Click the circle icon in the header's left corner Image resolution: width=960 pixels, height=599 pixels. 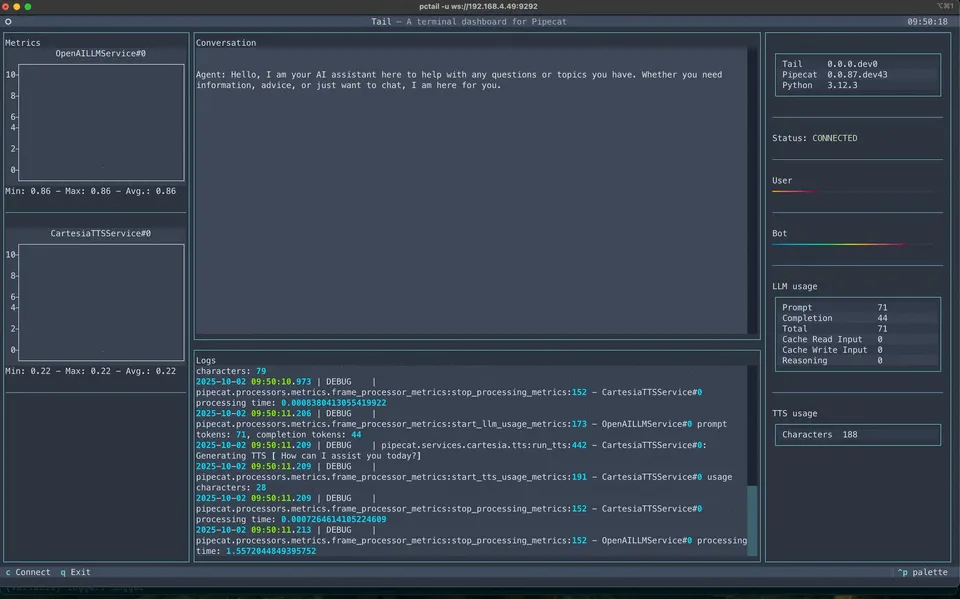tap(8, 21)
